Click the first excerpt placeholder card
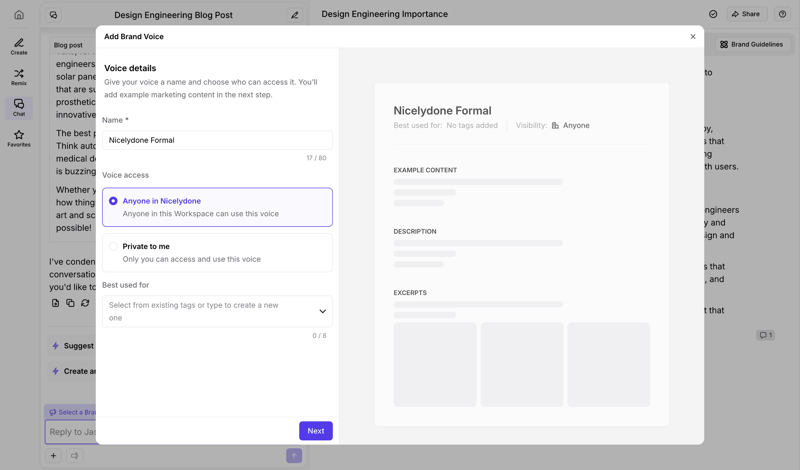 (x=435, y=364)
